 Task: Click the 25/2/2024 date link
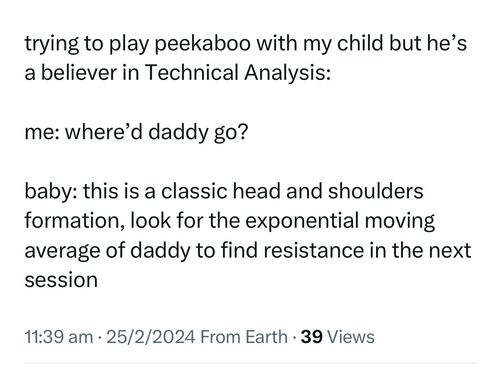coord(151,337)
